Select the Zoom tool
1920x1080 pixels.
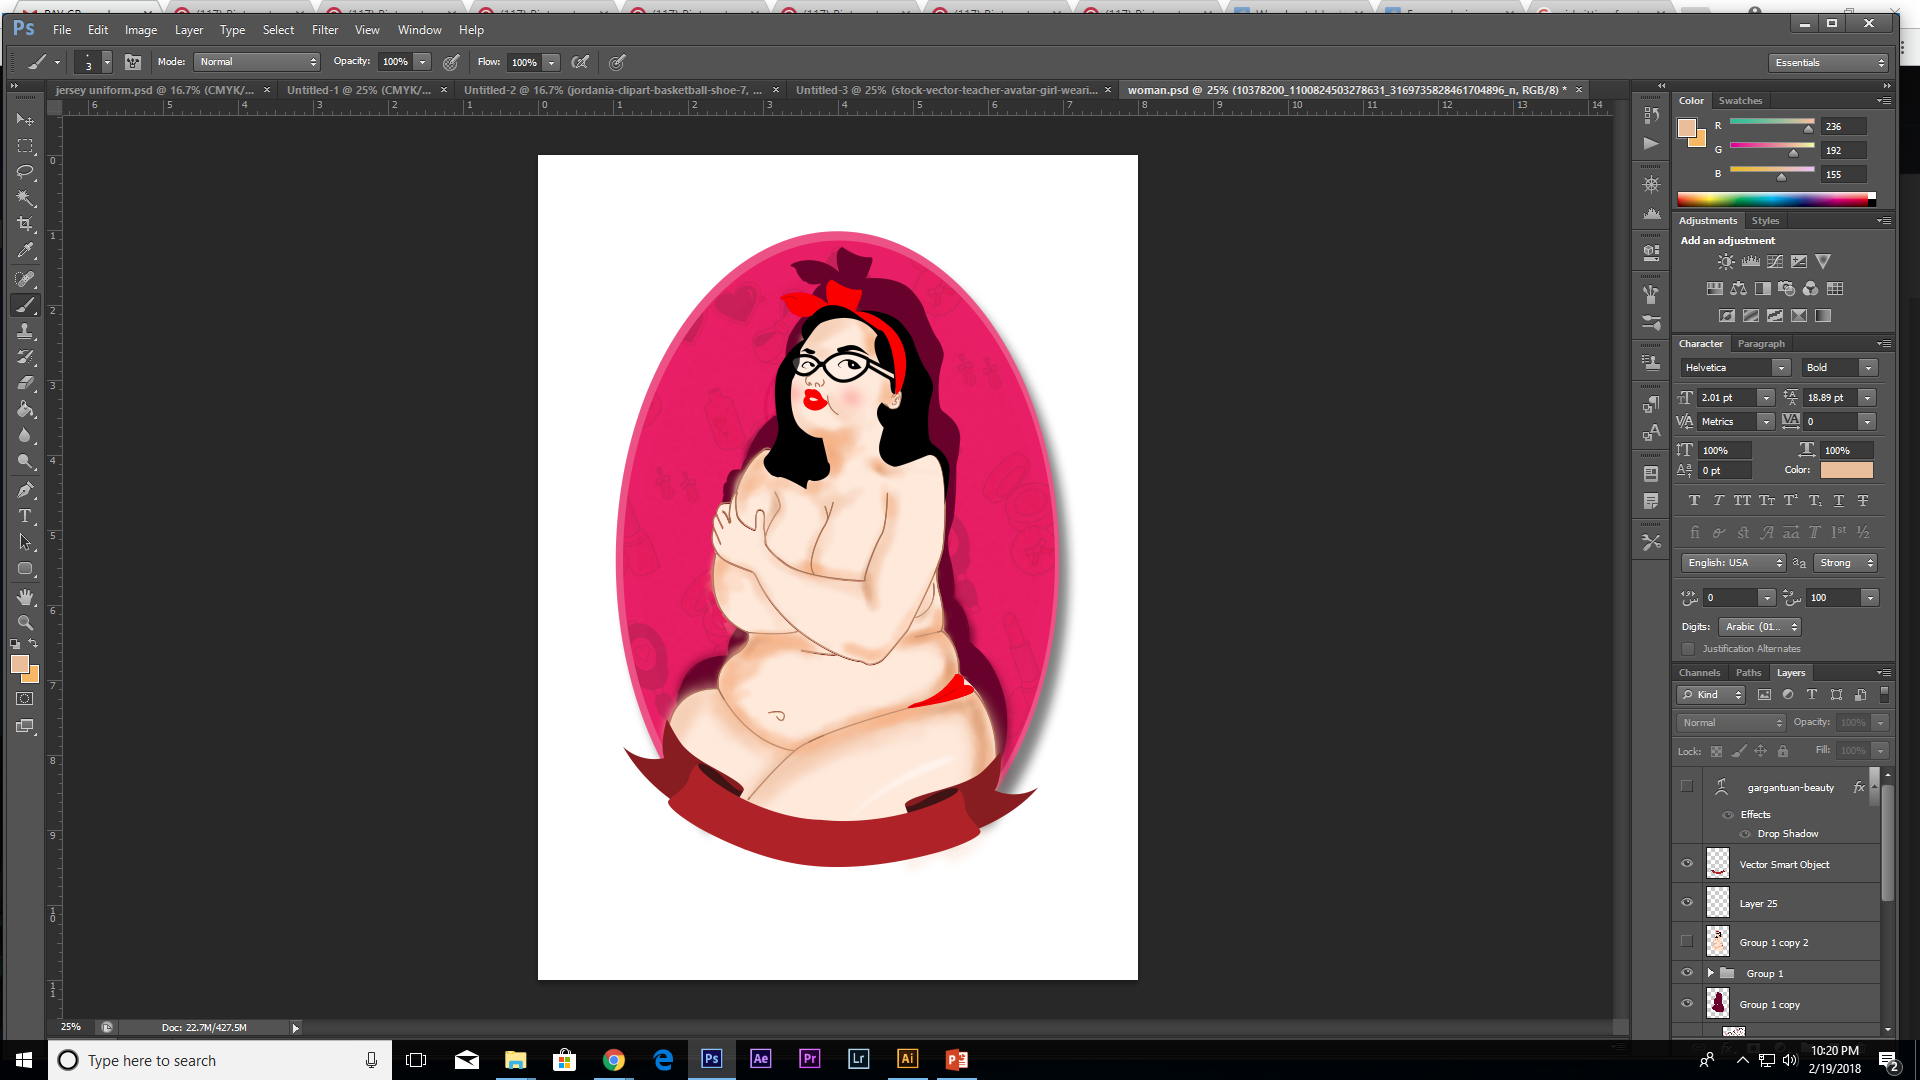(x=25, y=623)
